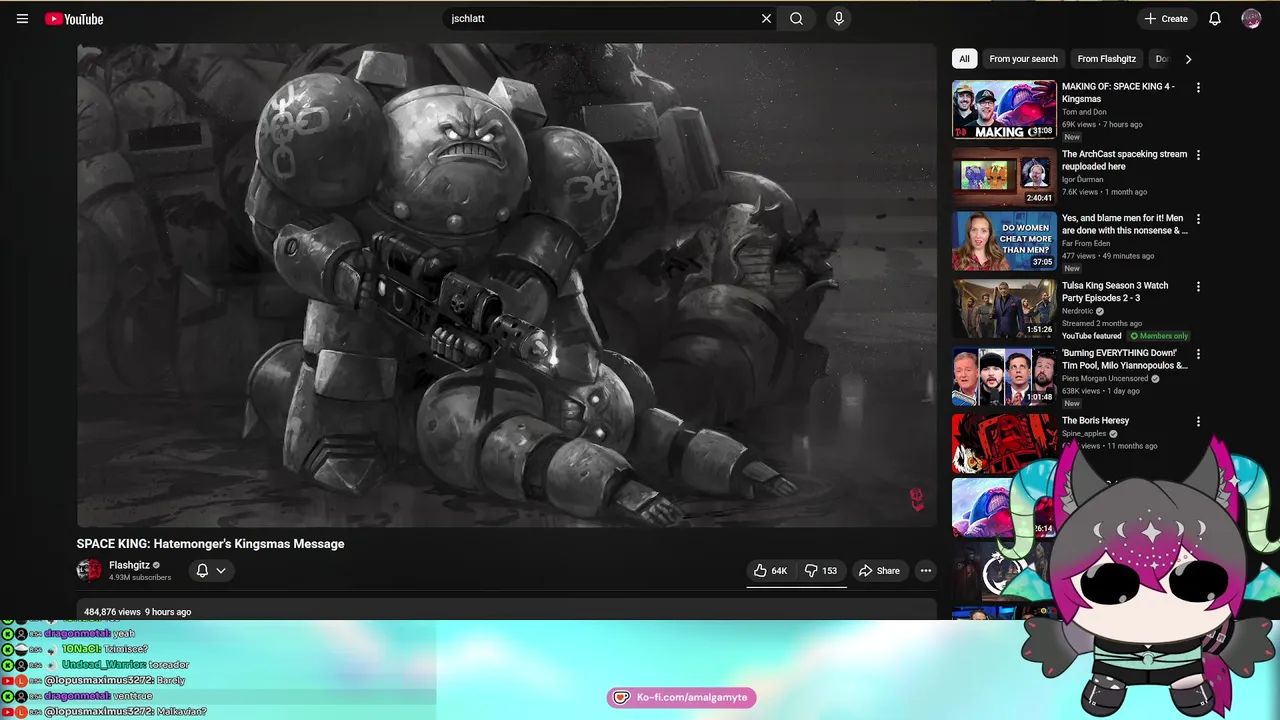The image size is (1280, 720).
Task: Open the Tulsa King Season 3 thumbnail
Action: [1004, 309]
